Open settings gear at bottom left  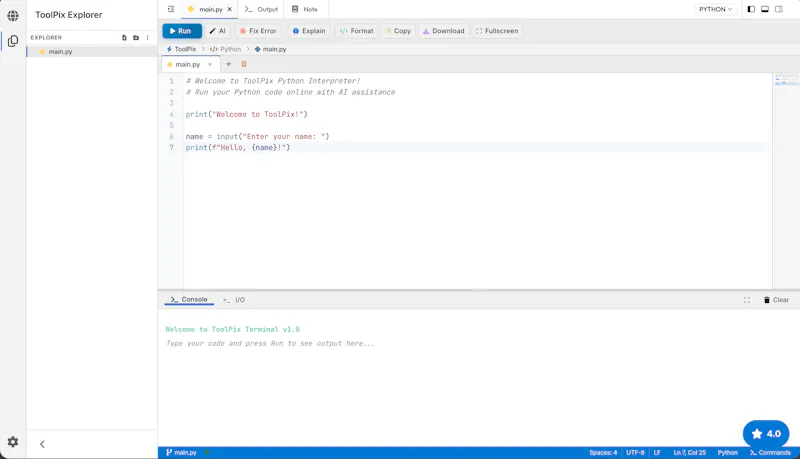coord(13,442)
